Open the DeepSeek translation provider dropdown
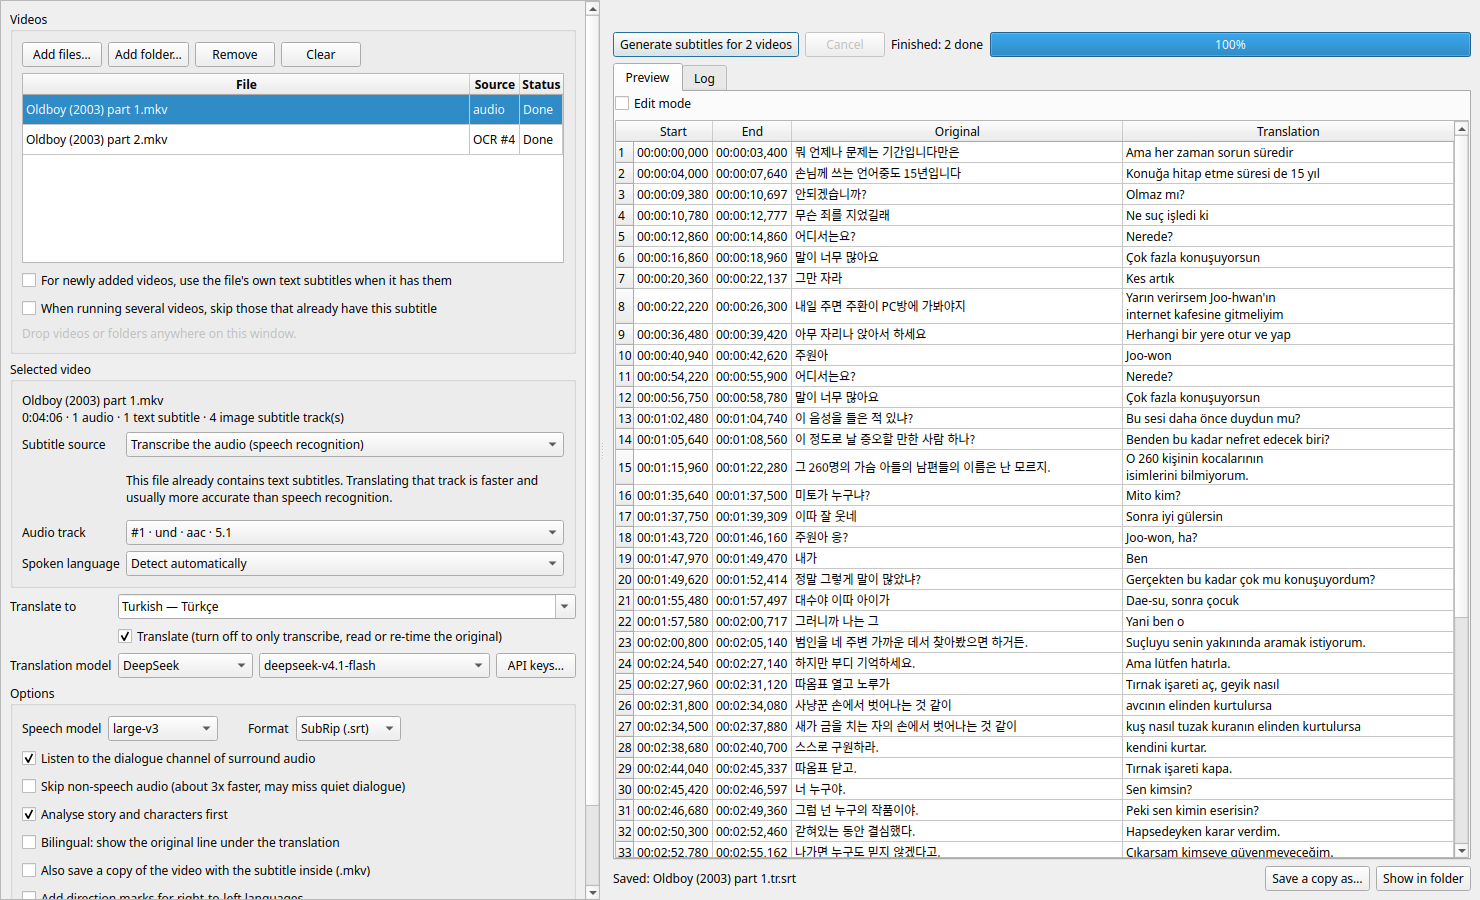The width and height of the screenshot is (1480, 900). (185, 666)
